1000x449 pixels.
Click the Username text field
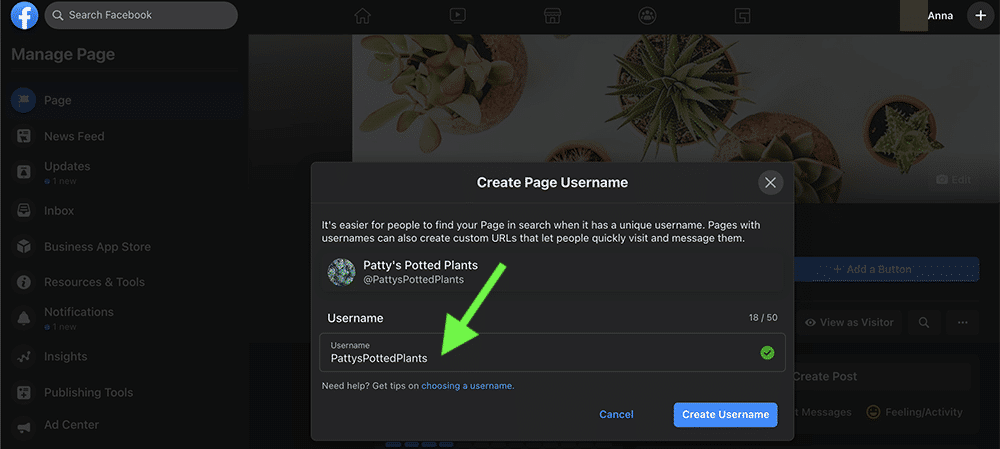click(540, 352)
